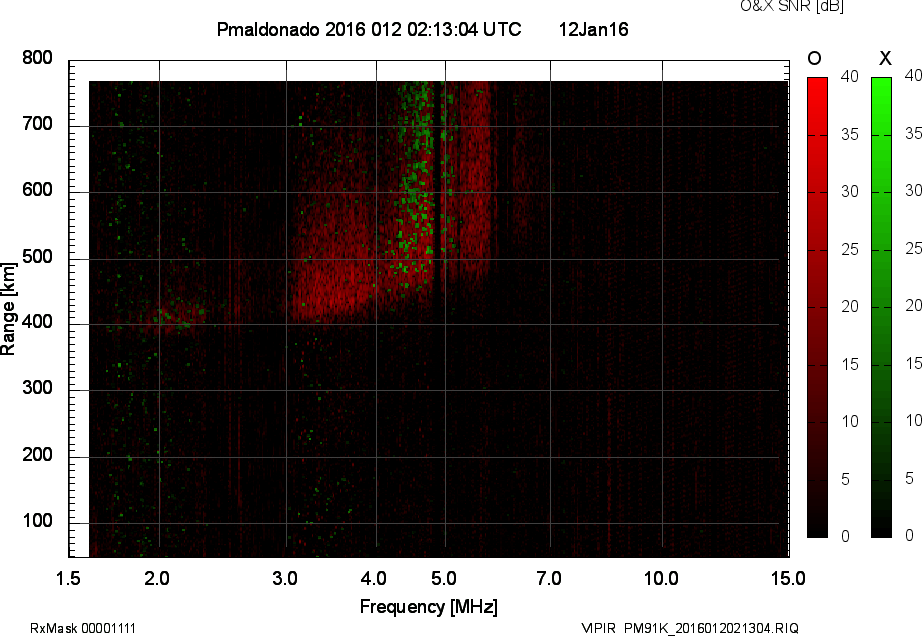Screen dimensions: 922x636
Task: Click the '600' range tick label
Action: point(38,190)
